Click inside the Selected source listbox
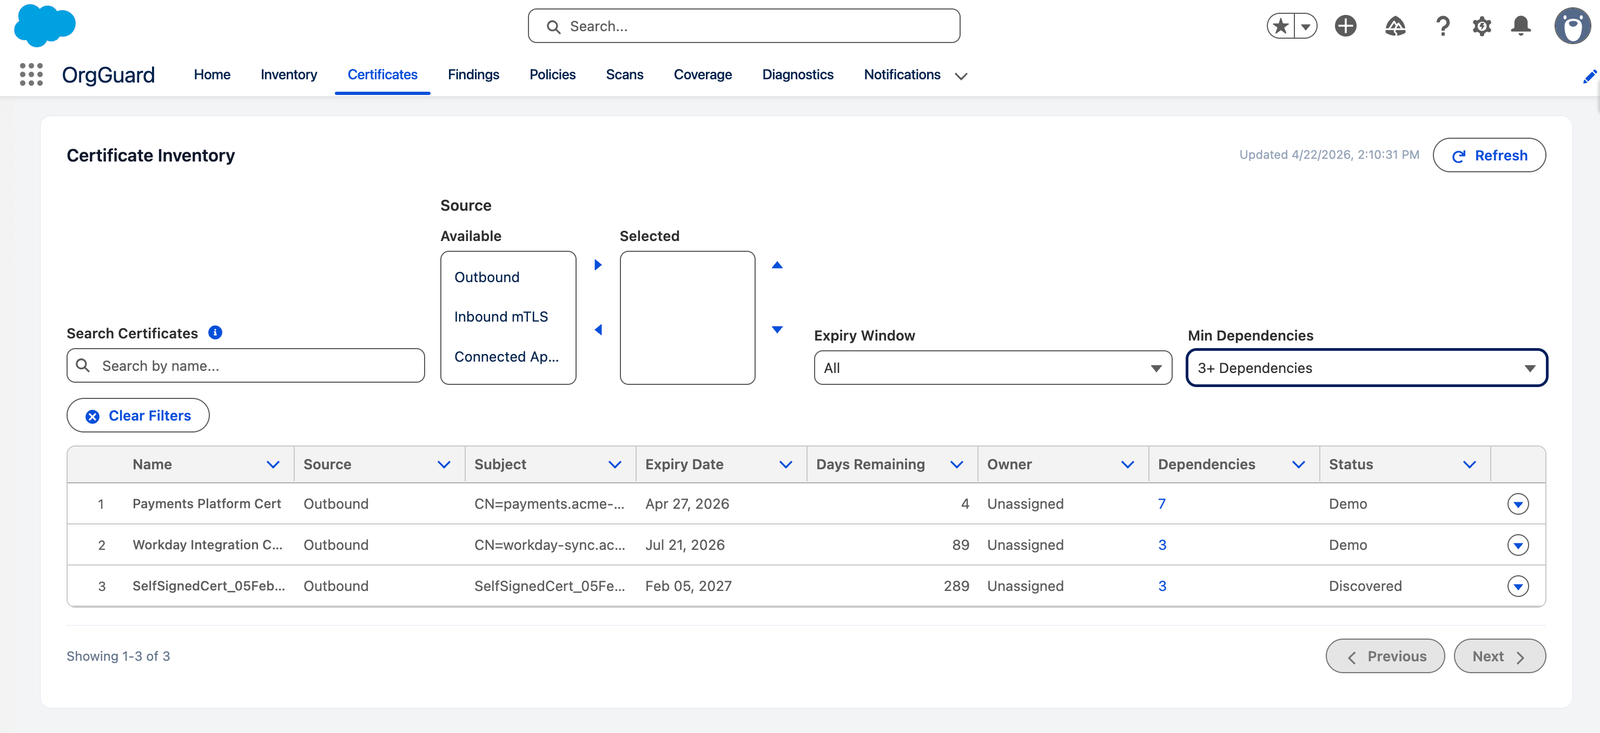This screenshot has width=1600, height=733. (x=688, y=318)
